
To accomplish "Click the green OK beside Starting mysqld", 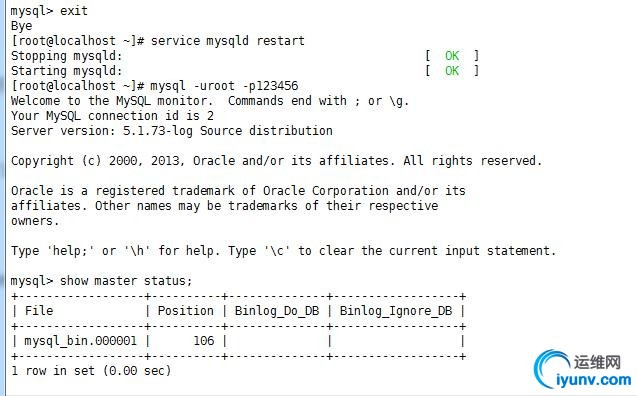I will [x=452, y=71].
